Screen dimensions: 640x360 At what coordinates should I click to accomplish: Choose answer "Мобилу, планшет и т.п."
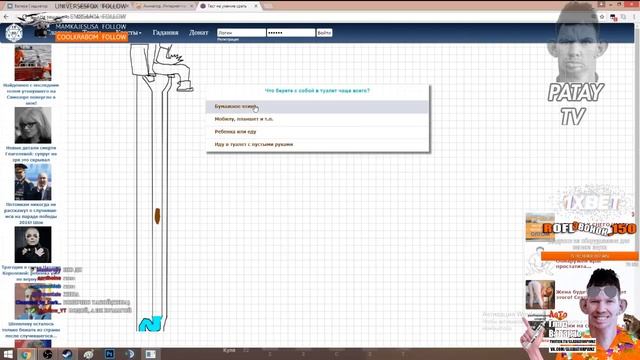click(x=318, y=119)
